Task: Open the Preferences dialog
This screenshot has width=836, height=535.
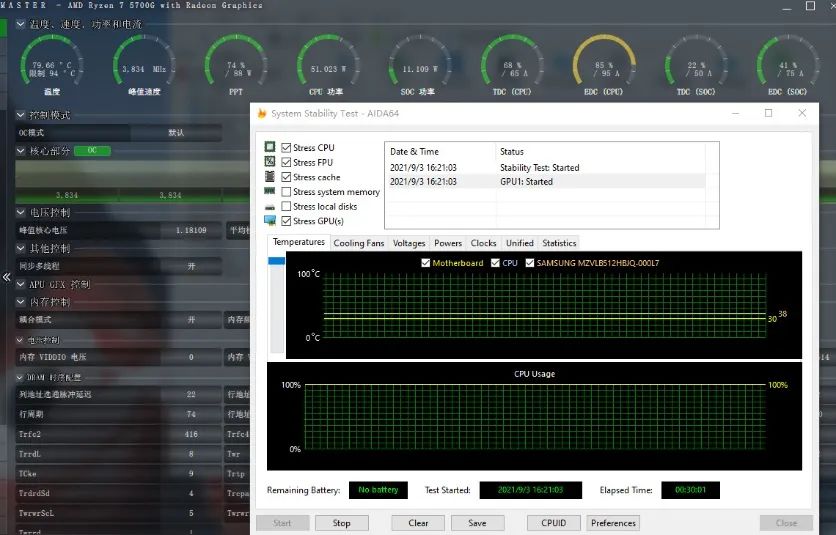Action: (x=613, y=523)
